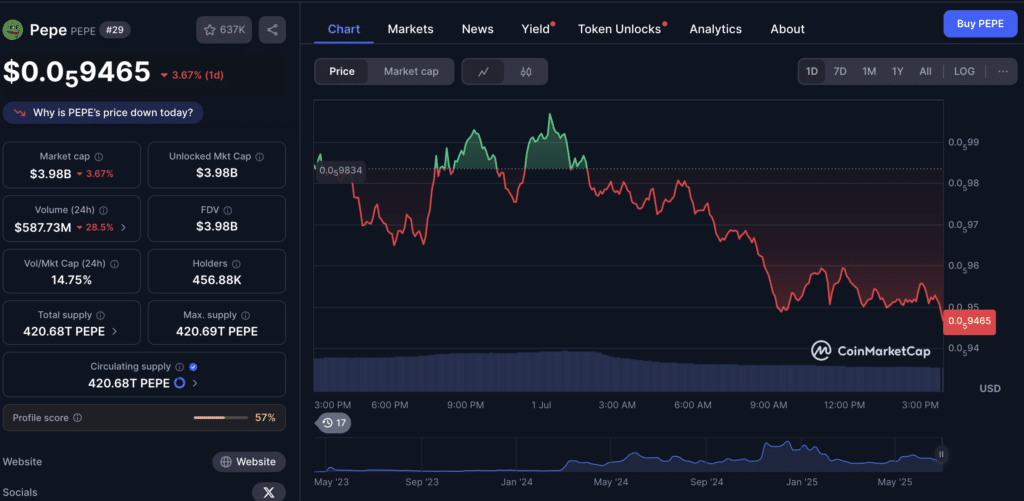Click the bottom historical timeline chart

pos(627,455)
